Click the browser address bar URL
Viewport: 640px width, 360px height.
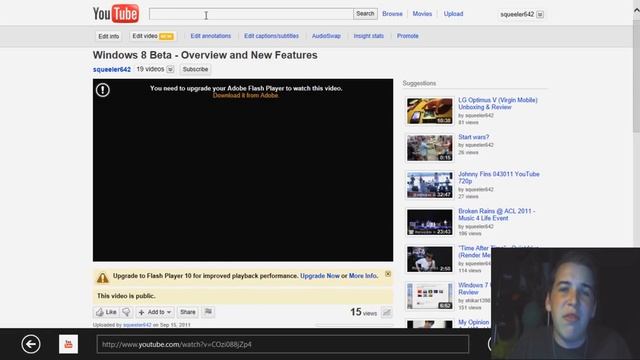[282, 344]
